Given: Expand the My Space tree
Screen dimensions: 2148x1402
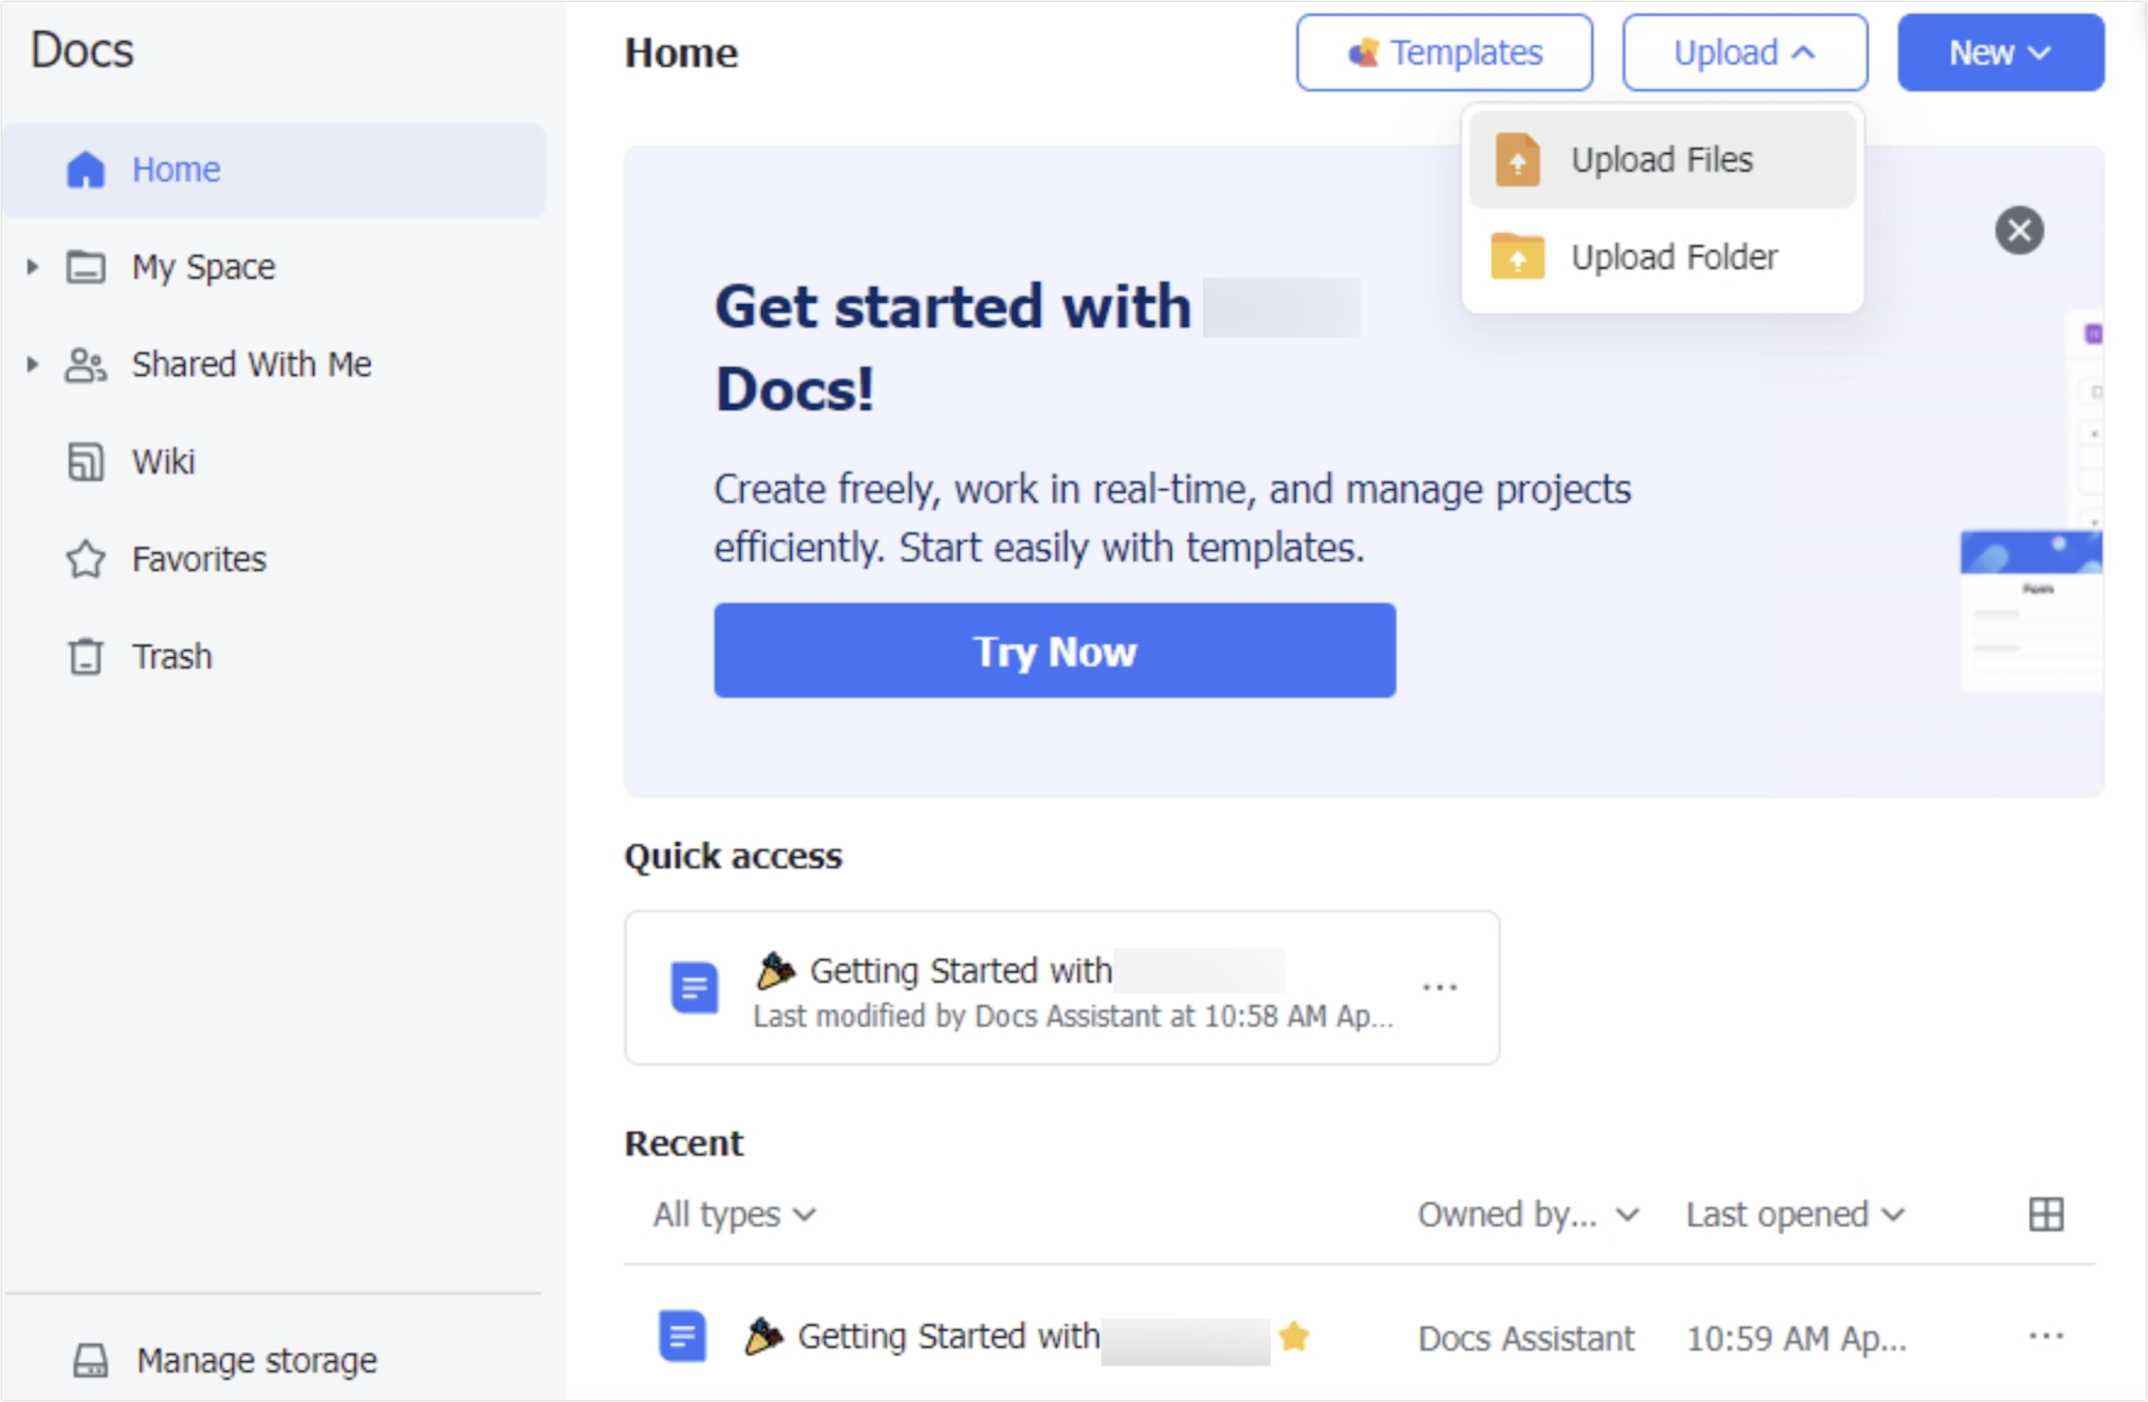Looking at the screenshot, I should tap(30, 266).
